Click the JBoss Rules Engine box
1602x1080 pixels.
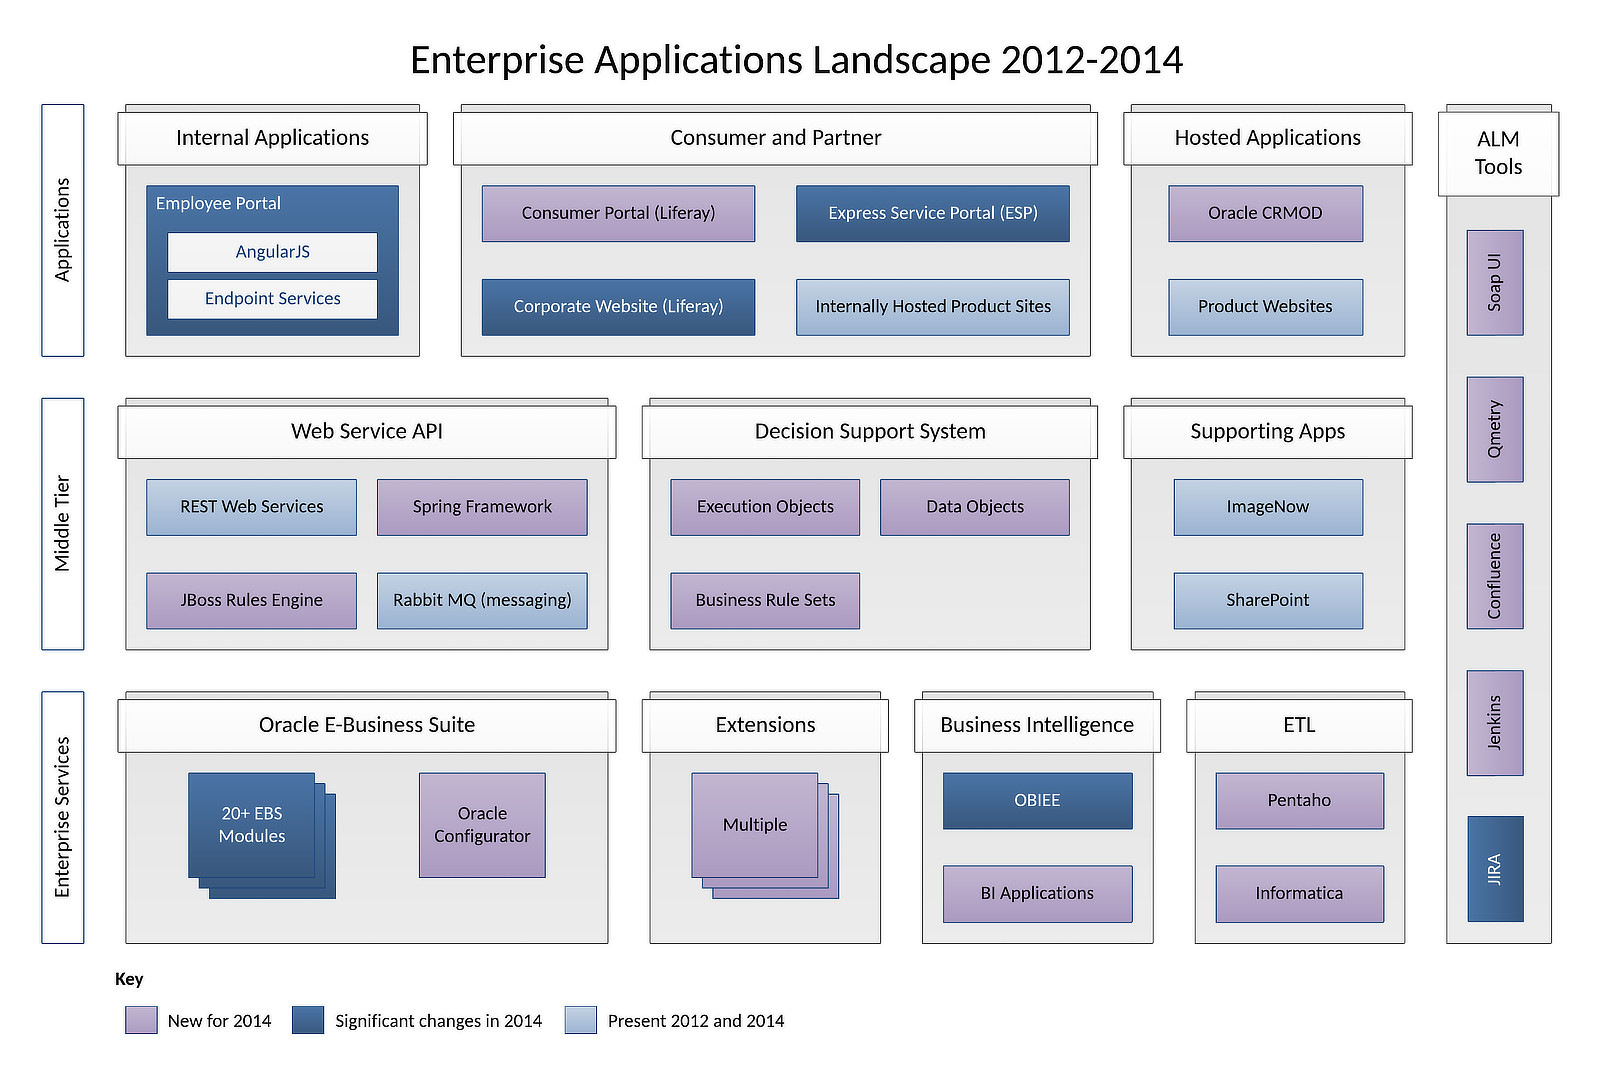point(251,601)
